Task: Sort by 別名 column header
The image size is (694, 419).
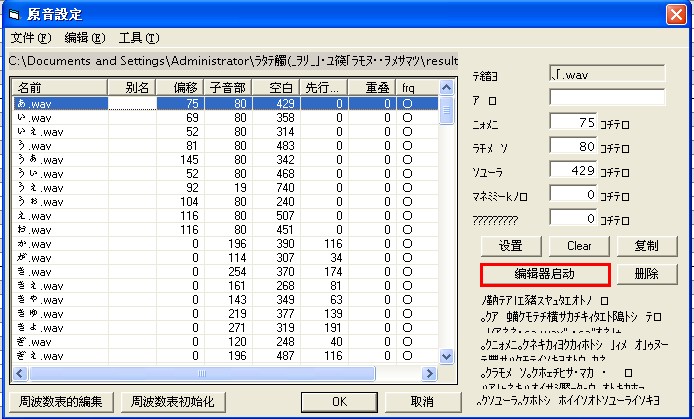Action: pyautogui.click(x=132, y=88)
